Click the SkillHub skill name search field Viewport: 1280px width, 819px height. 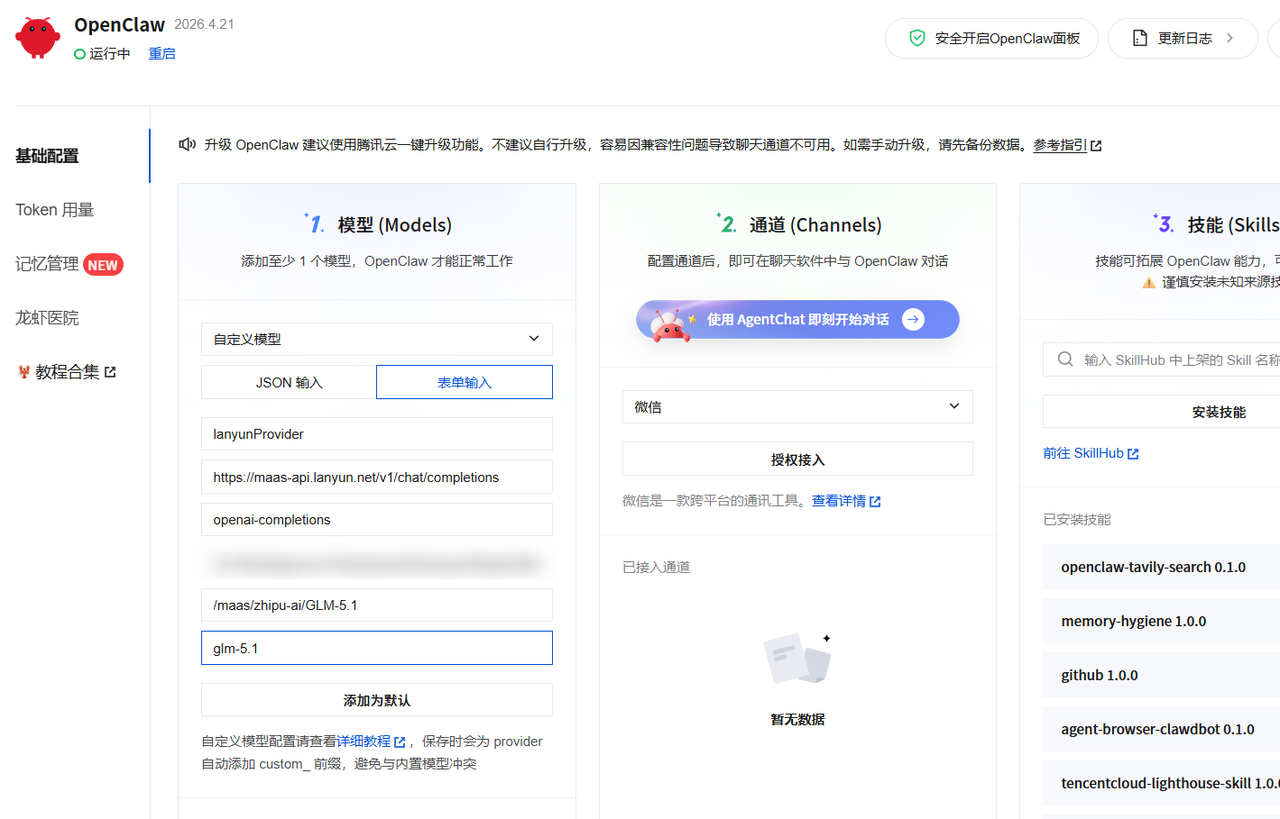pyautogui.click(x=1161, y=359)
